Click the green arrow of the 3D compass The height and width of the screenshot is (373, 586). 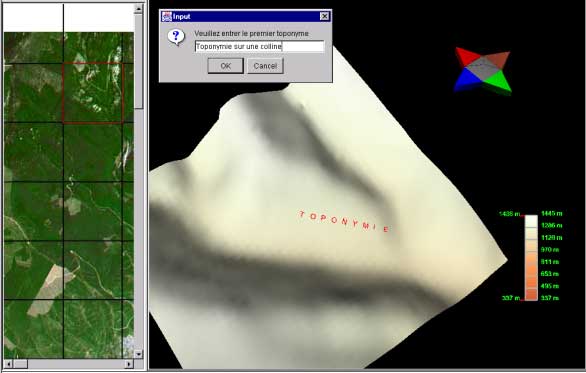[498, 82]
